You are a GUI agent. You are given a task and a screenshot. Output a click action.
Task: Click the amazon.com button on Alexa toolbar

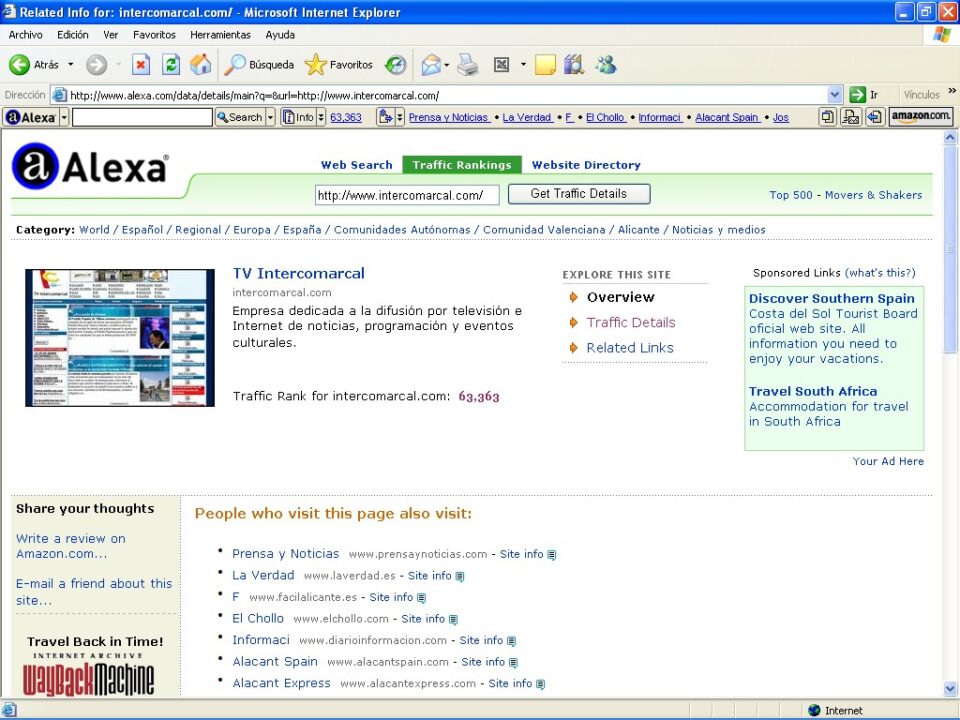[x=920, y=117]
